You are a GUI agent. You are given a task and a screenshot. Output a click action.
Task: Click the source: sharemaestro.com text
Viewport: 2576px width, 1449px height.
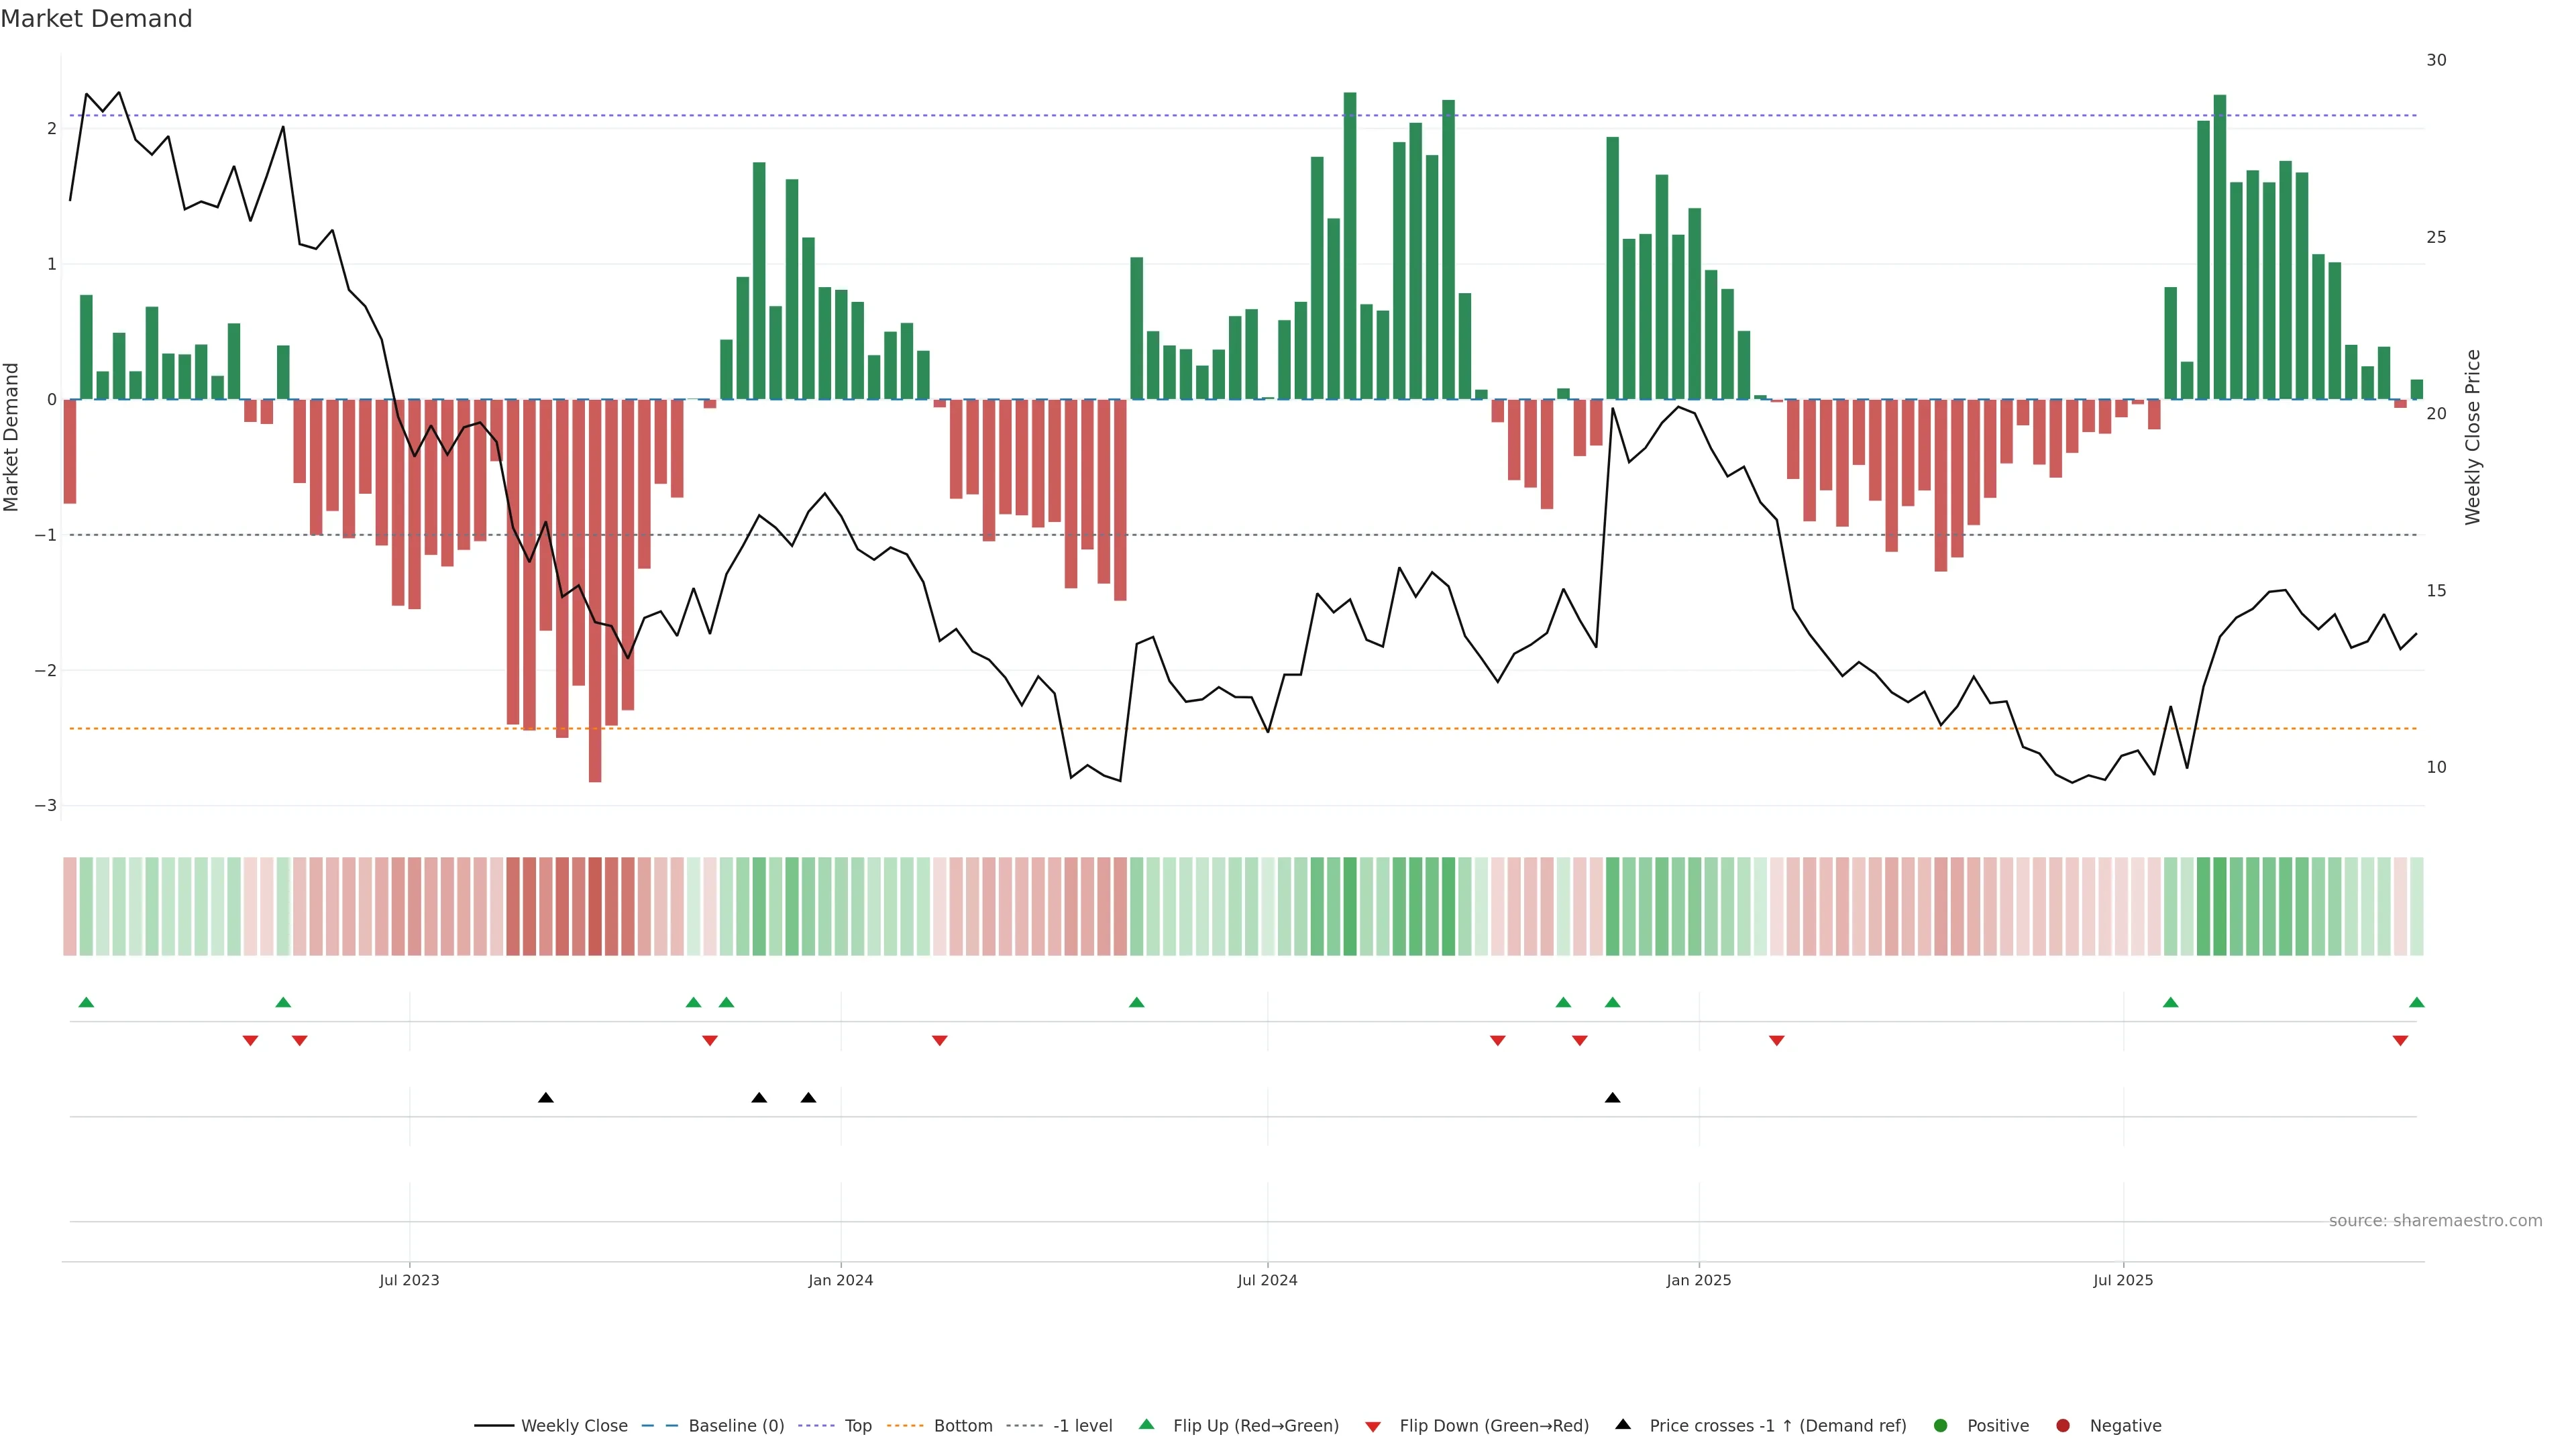pos(2435,1221)
